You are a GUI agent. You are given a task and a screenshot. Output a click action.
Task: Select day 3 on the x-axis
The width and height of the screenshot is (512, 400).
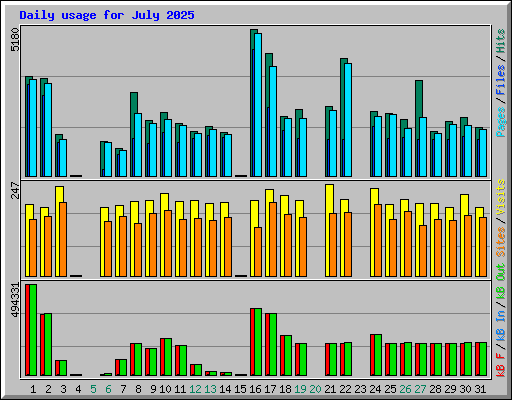(63, 389)
